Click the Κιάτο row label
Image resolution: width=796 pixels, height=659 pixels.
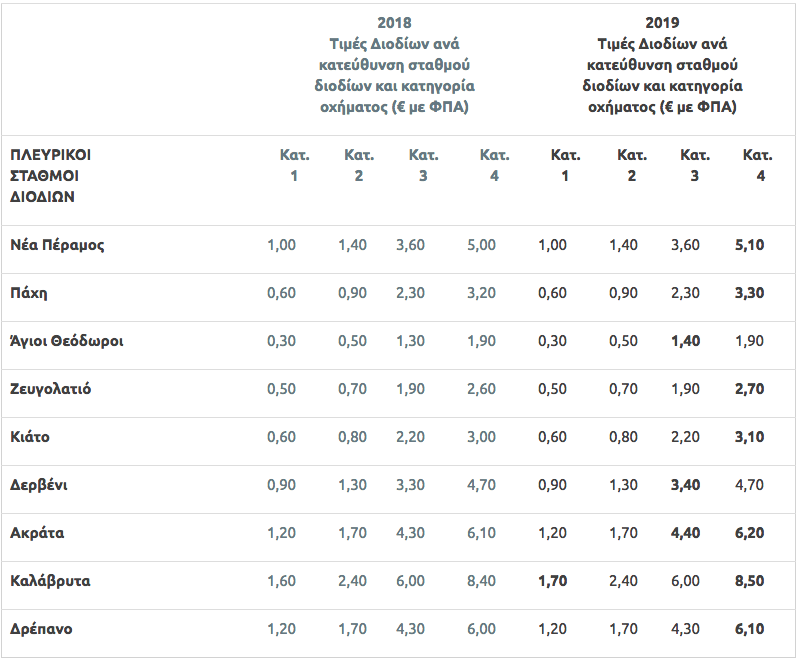coord(30,437)
